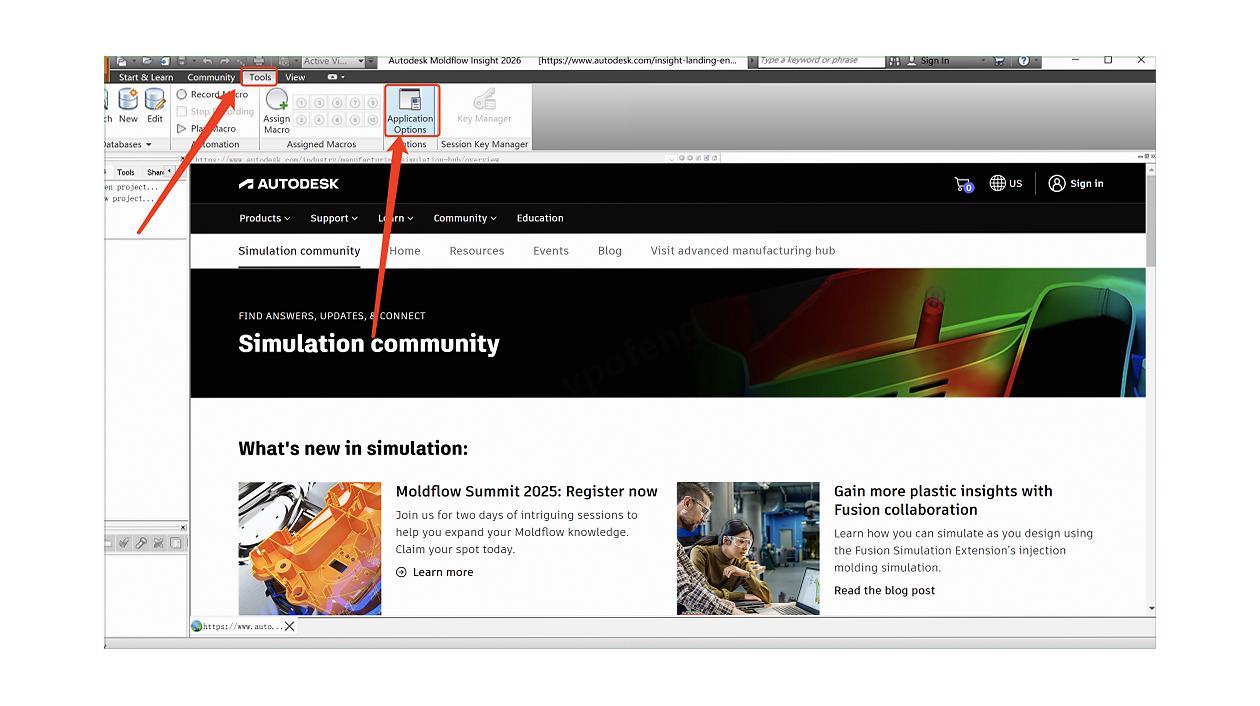Viewport: 1260px width, 706px height.
Task: Close the https://www.auto... document tab
Action: tap(289, 626)
